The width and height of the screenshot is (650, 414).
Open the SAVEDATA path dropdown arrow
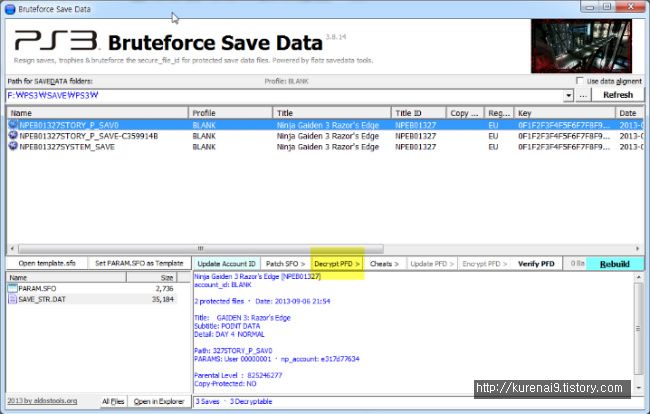click(x=568, y=96)
